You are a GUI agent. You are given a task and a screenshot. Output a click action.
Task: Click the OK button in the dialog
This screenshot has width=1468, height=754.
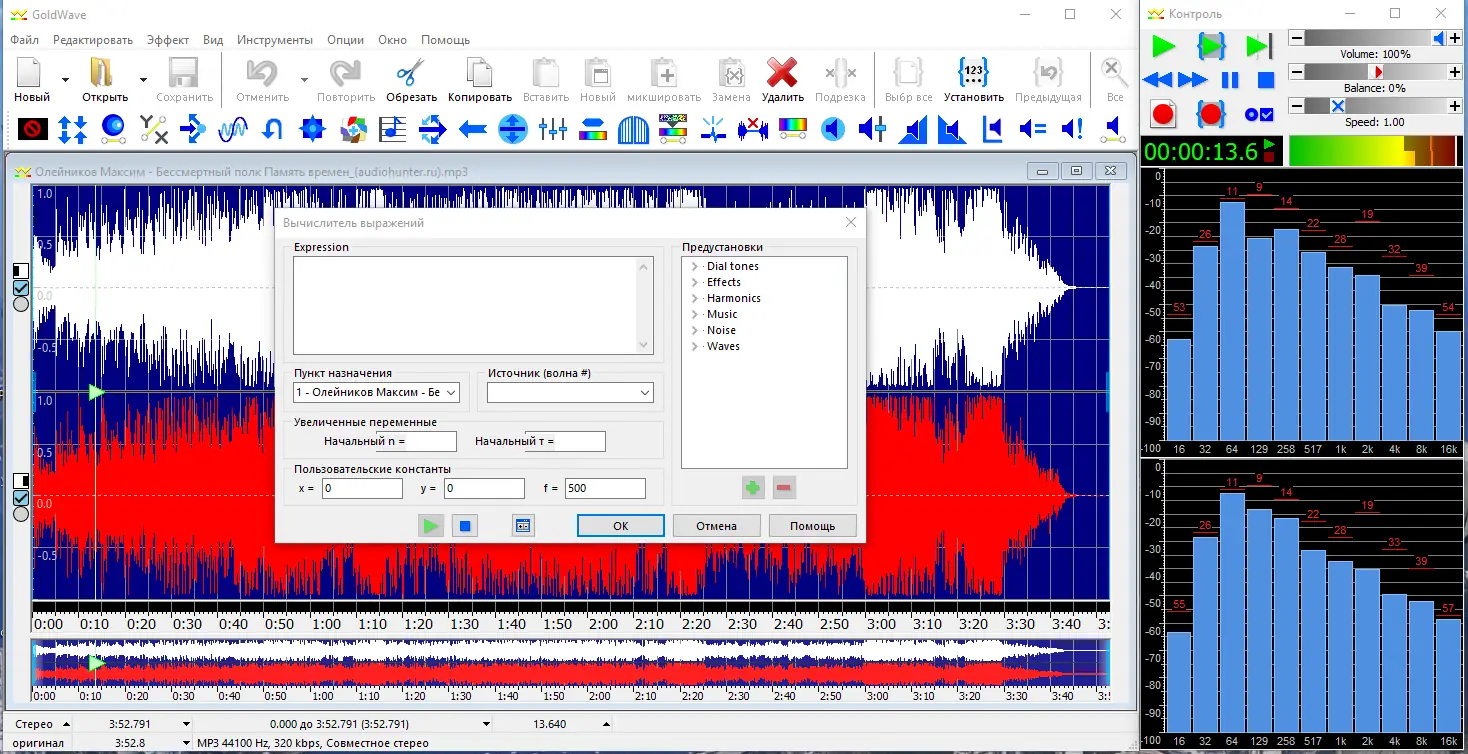point(620,526)
